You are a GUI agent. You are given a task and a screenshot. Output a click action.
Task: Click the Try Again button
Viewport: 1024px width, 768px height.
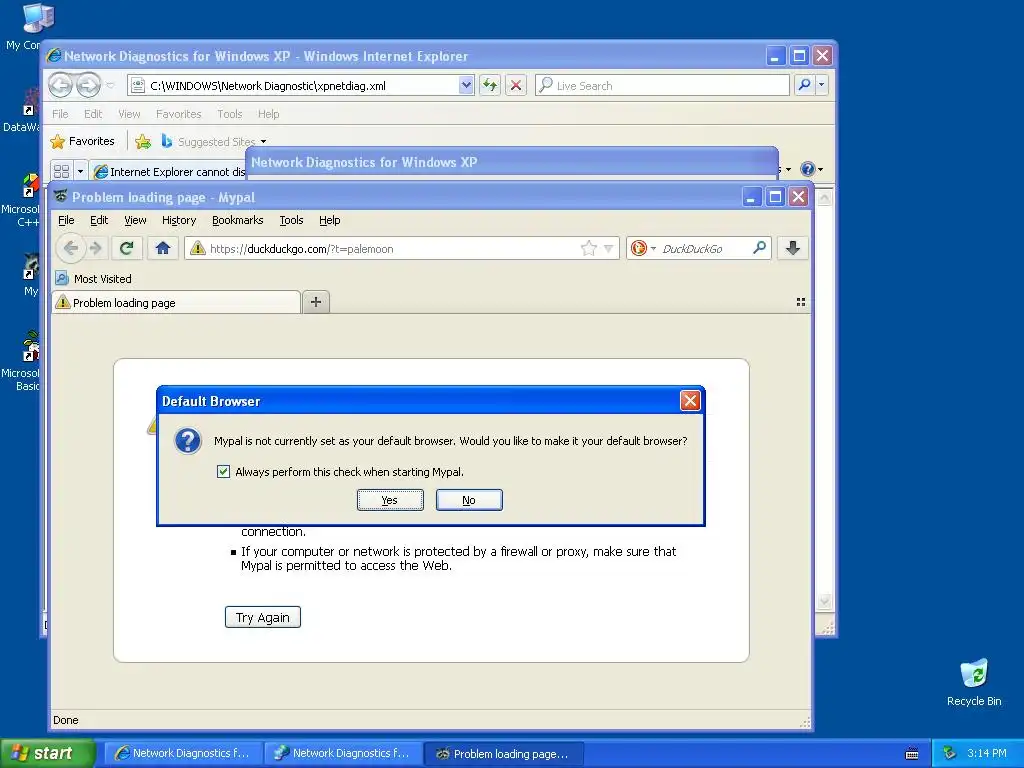tap(263, 617)
